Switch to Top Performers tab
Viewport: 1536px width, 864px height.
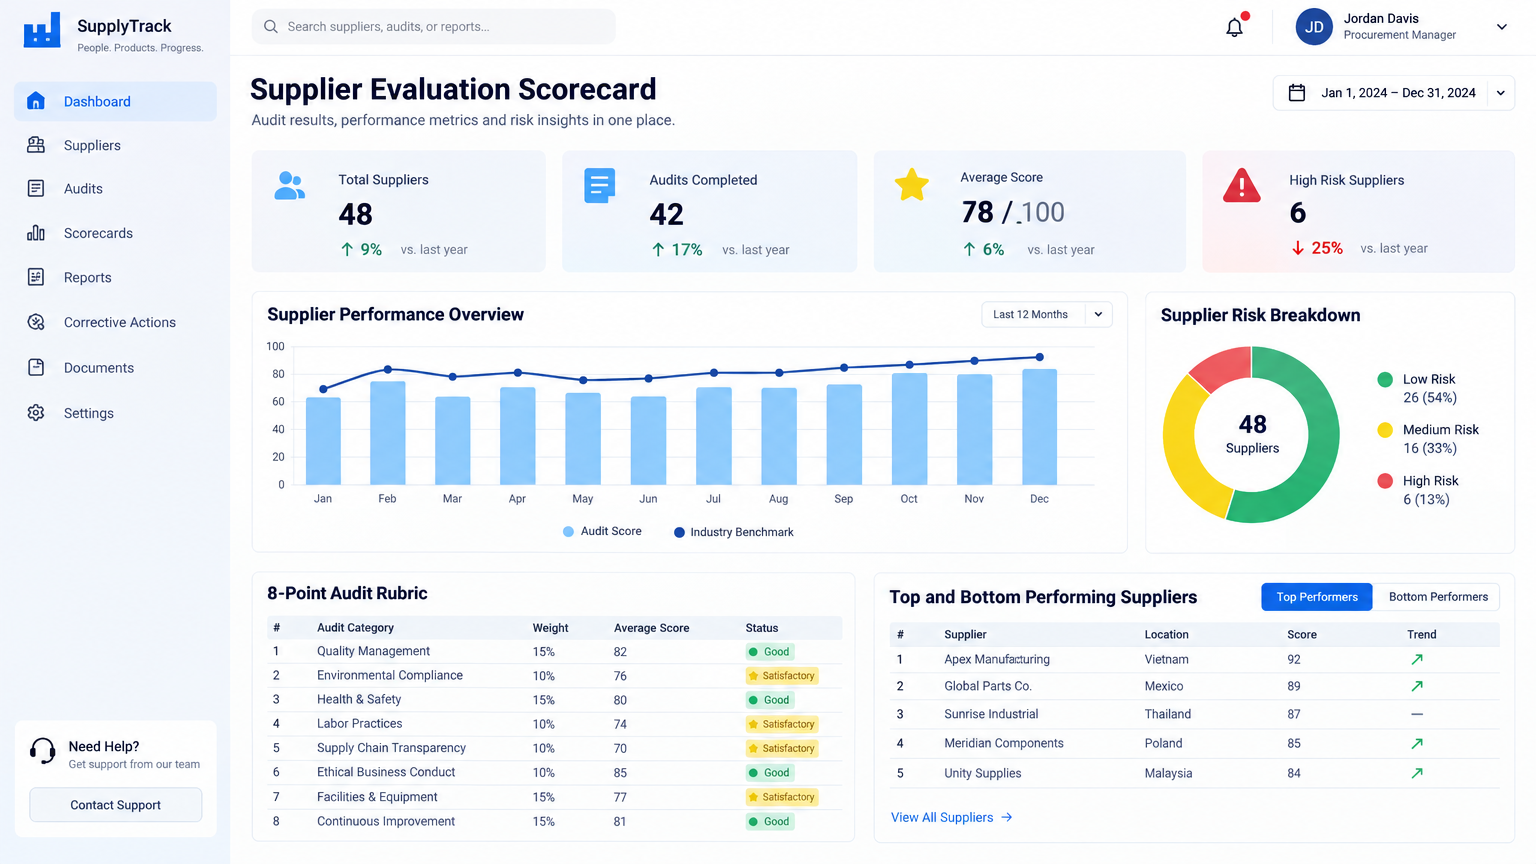[x=1317, y=597]
